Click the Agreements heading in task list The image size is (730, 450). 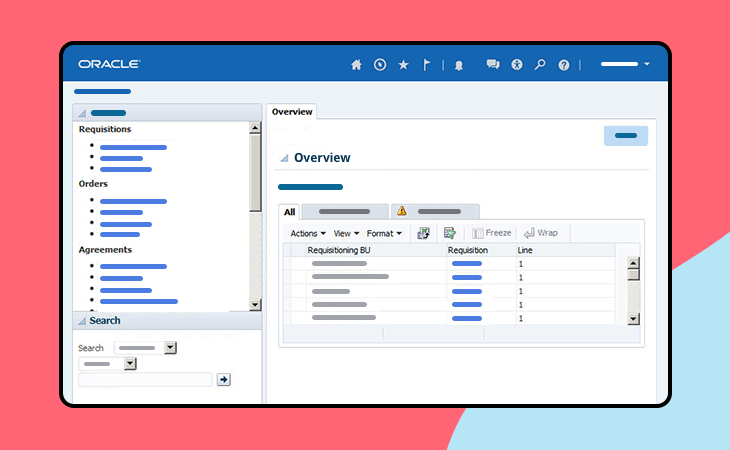(x=105, y=250)
